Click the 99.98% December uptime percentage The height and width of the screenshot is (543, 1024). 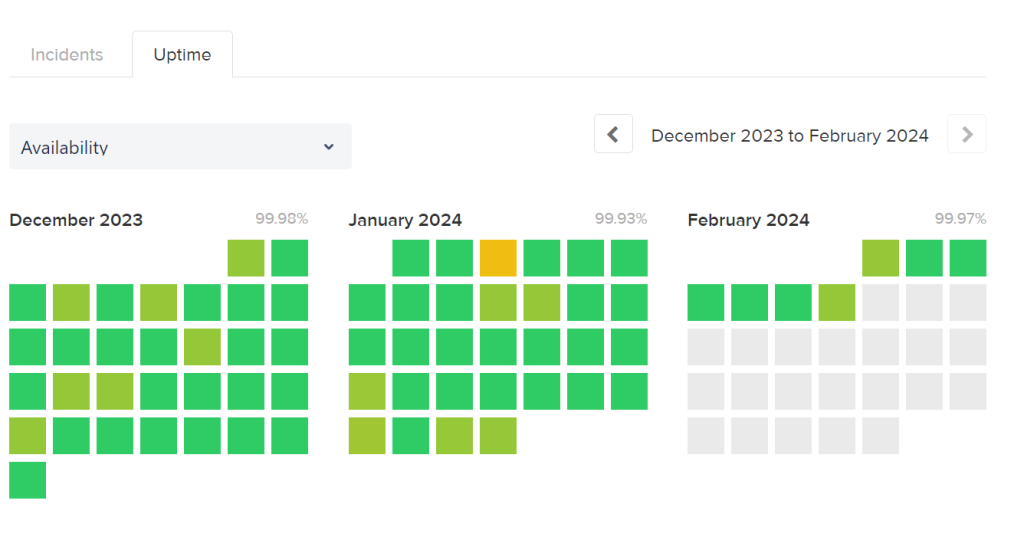(281, 219)
